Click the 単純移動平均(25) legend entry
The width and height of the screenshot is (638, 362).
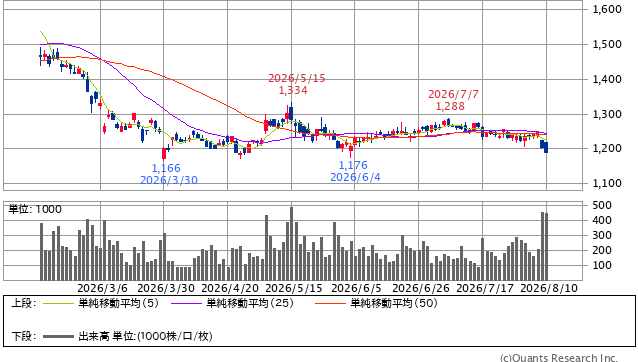click(x=250, y=303)
